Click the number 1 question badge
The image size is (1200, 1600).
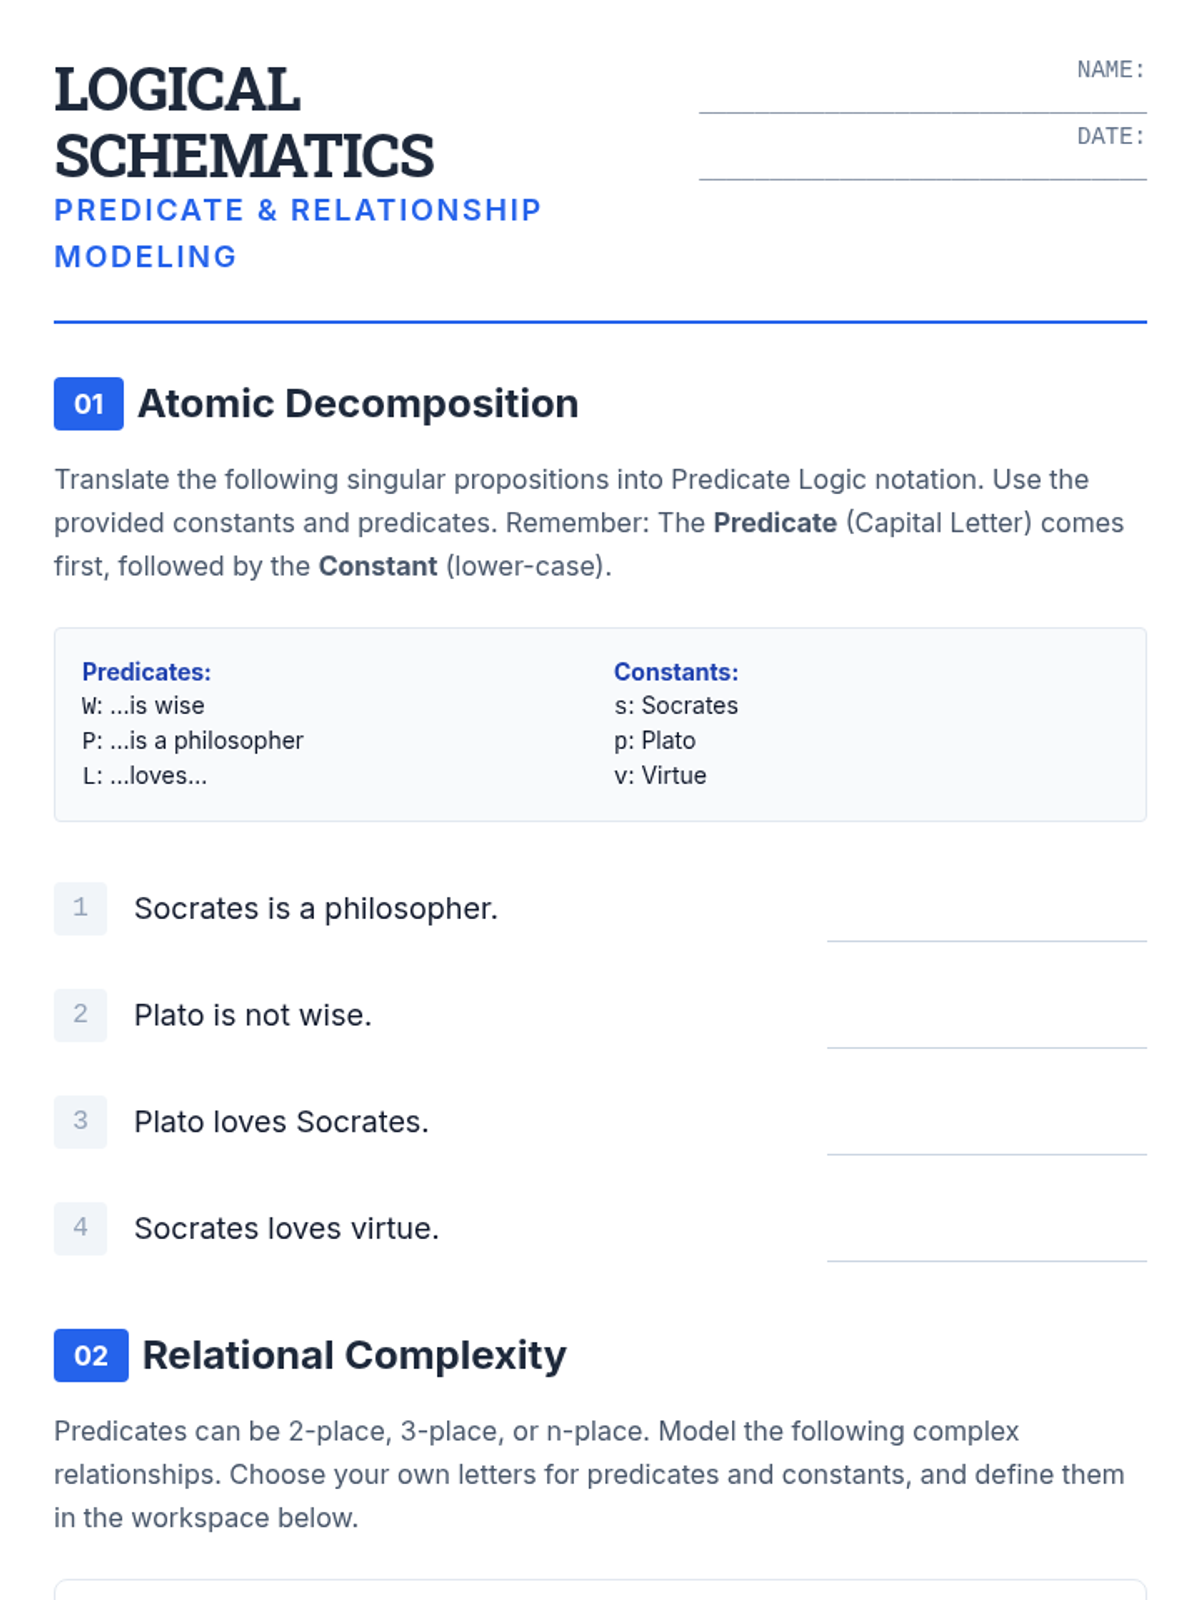point(80,908)
